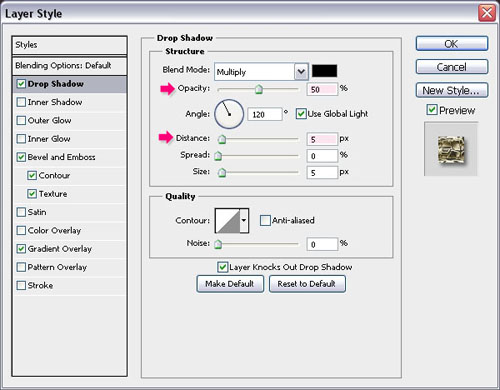The width and height of the screenshot is (500, 390).
Task: Uncheck the Drop Shadow checkbox
Action: pos(21,84)
